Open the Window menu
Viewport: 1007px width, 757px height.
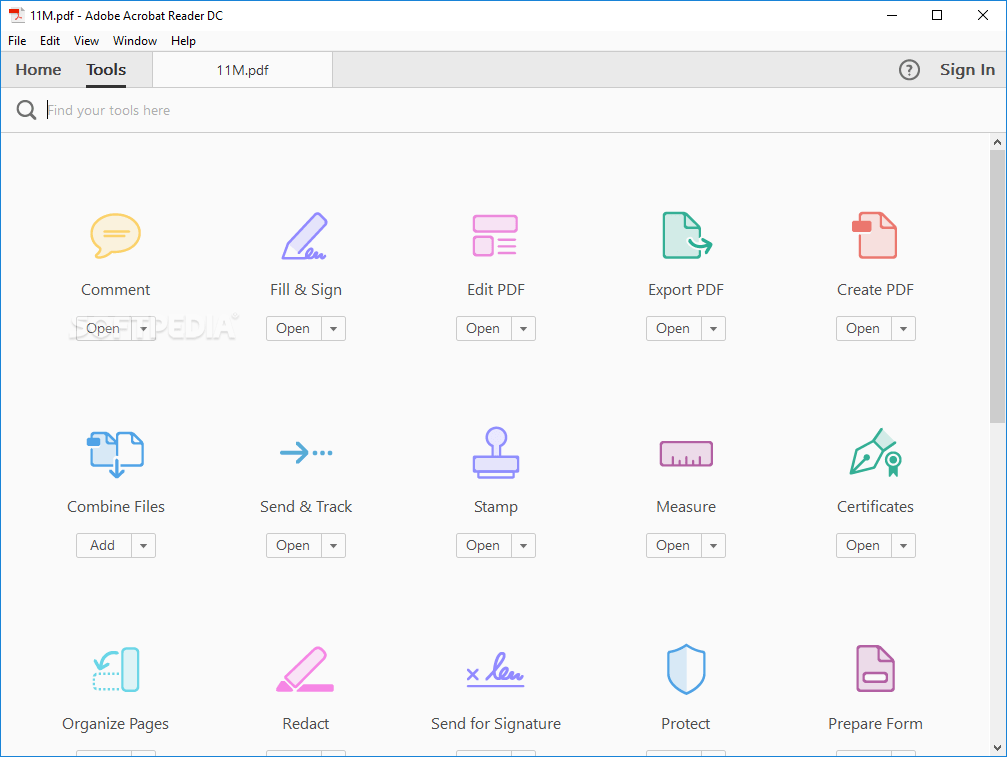pyautogui.click(x=135, y=41)
